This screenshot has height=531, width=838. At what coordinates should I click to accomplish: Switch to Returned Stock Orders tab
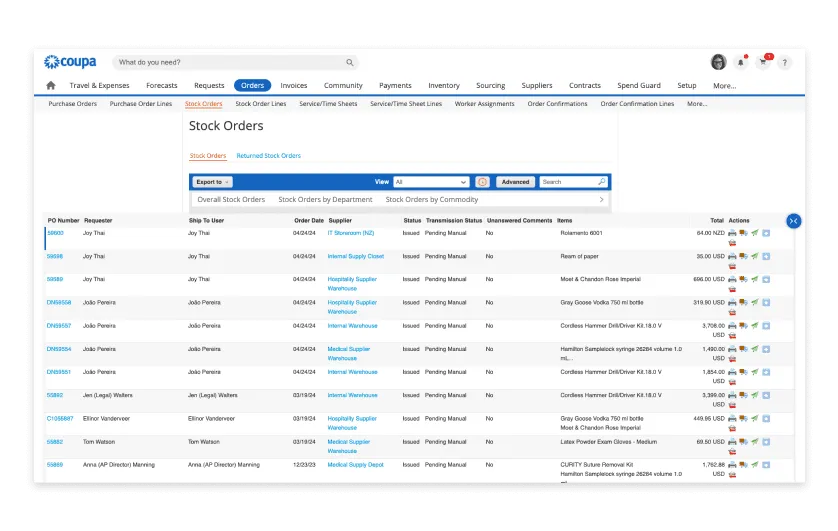[268, 156]
